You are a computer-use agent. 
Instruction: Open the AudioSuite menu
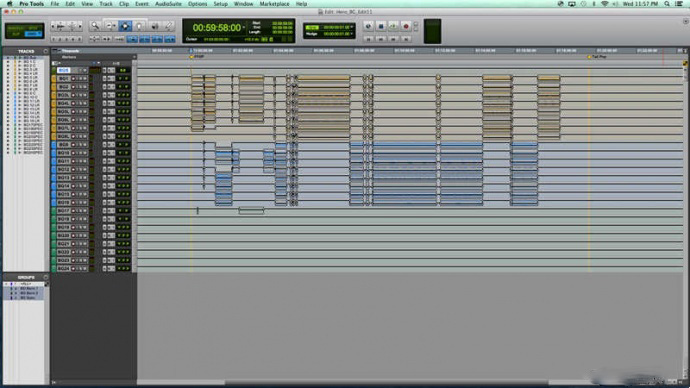[x=168, y=4]
